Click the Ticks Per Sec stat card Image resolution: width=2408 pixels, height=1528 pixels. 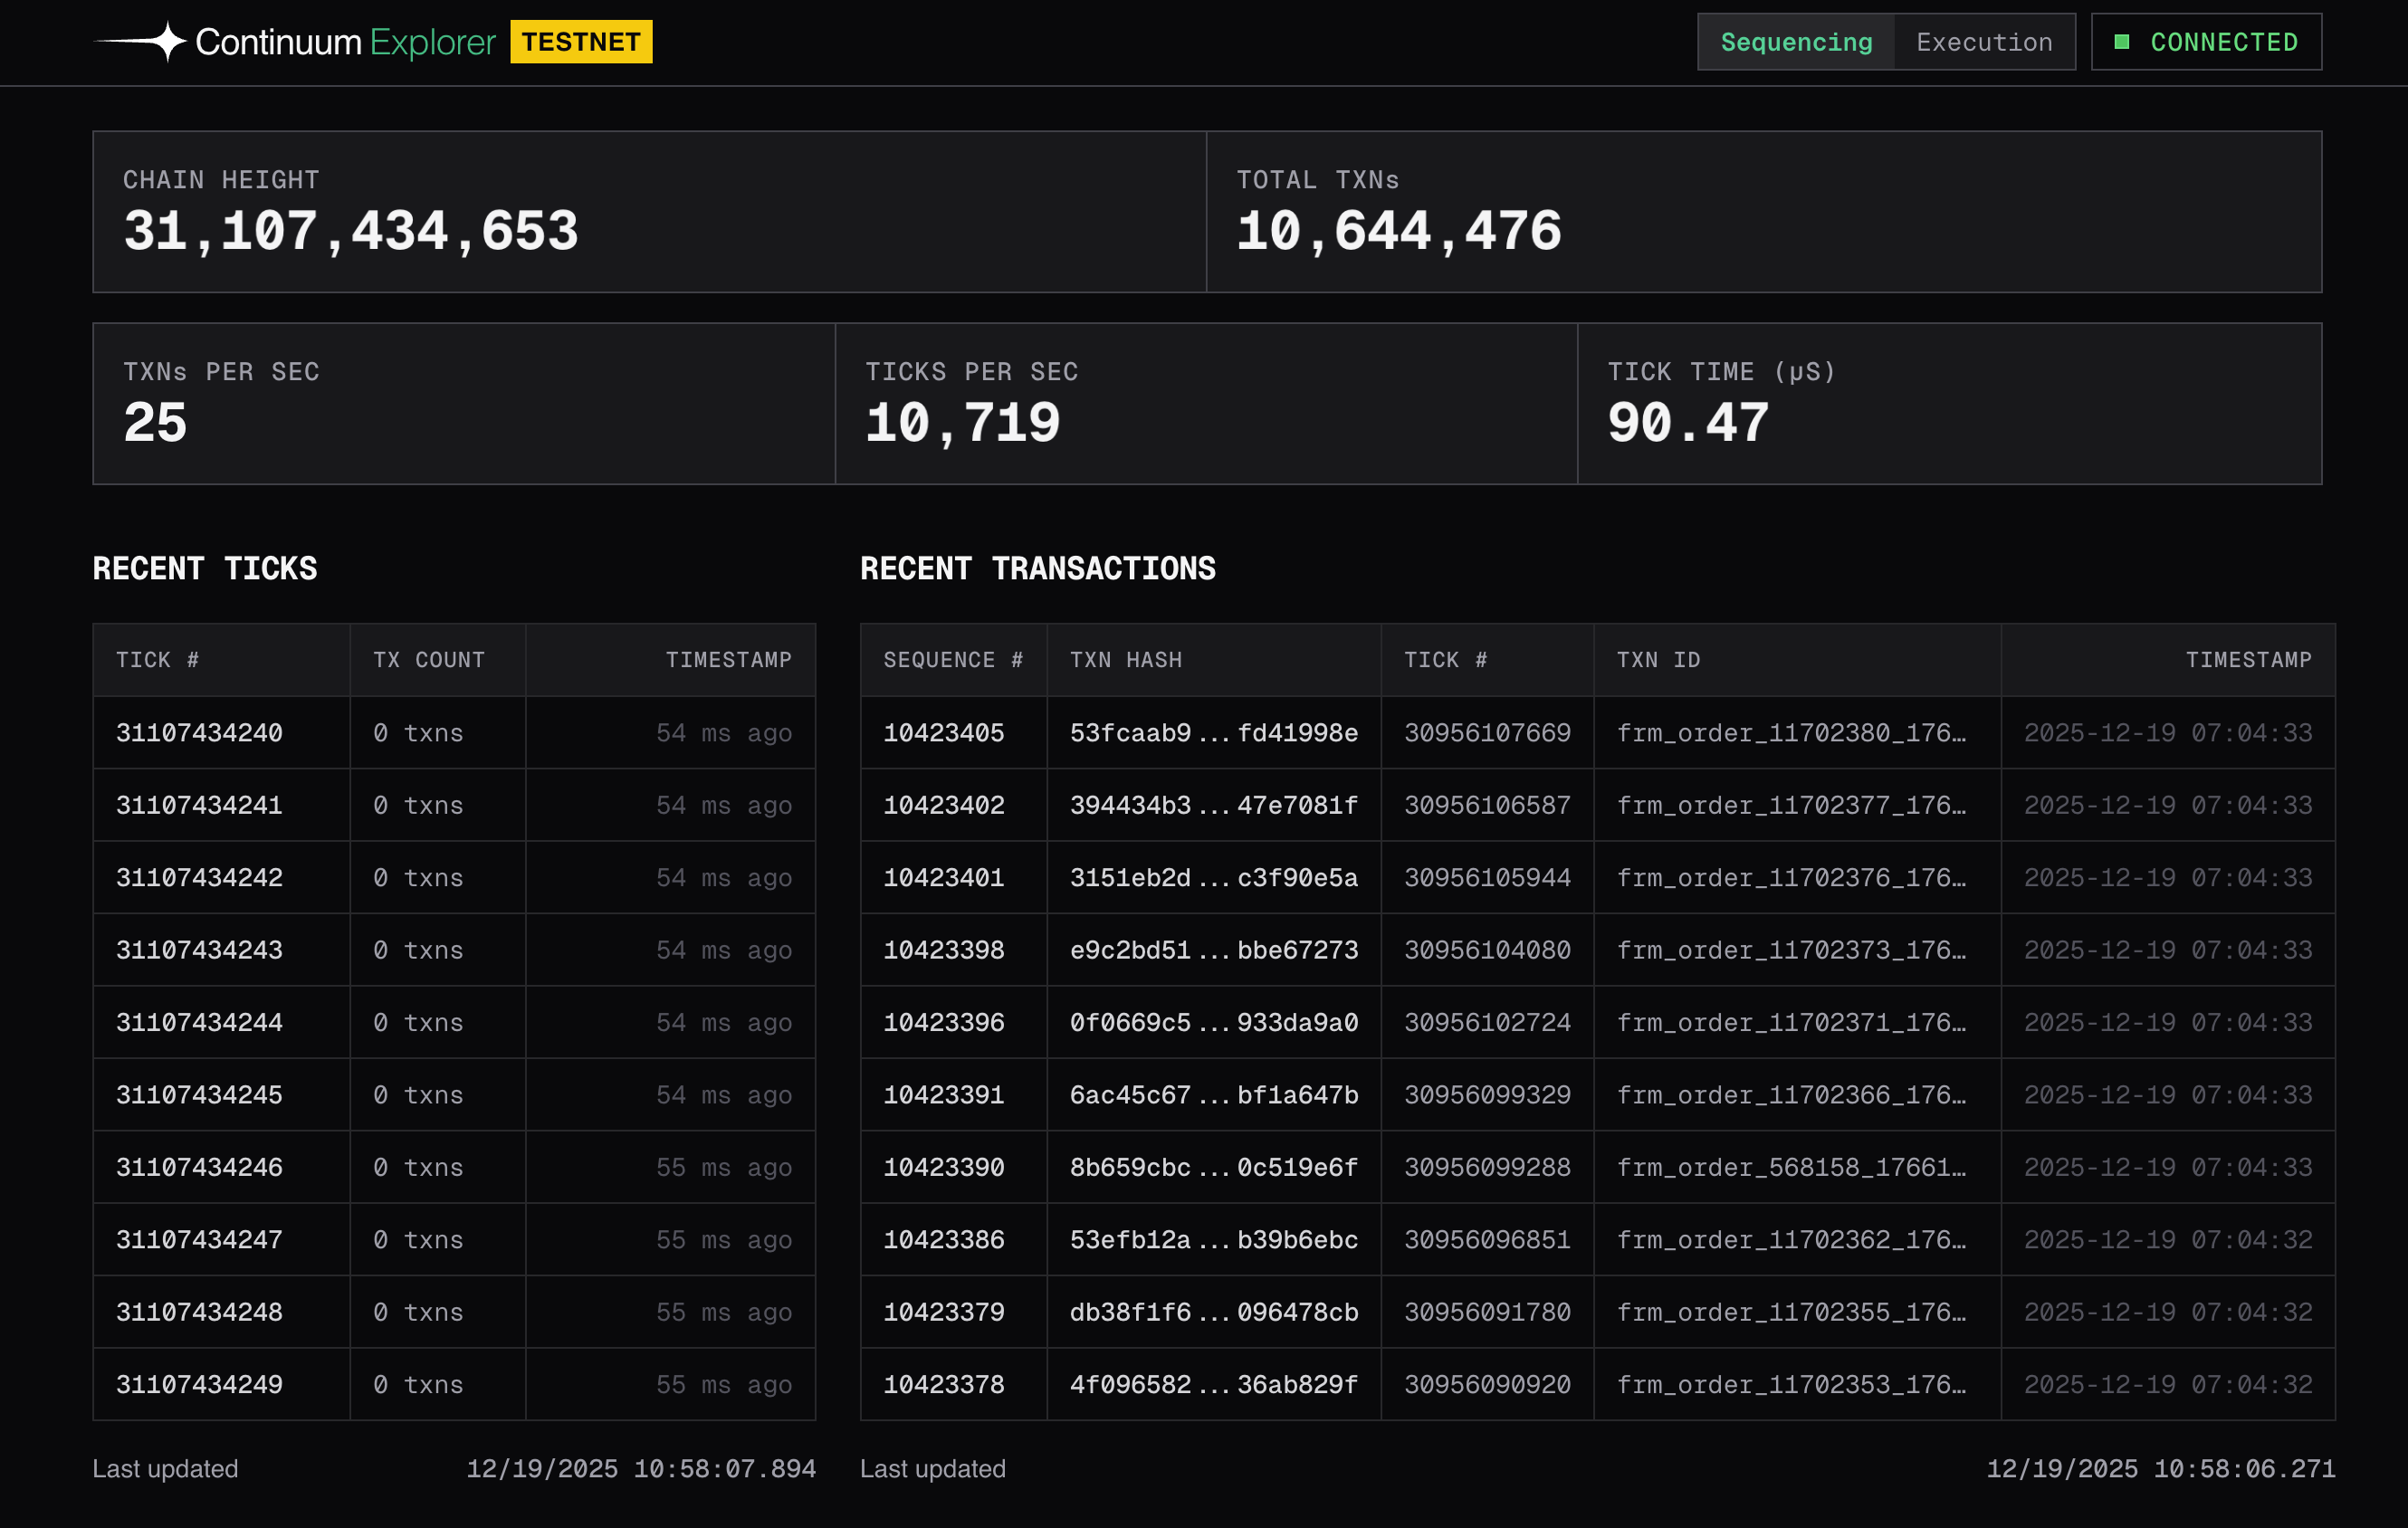click(x=1205, y=404)
